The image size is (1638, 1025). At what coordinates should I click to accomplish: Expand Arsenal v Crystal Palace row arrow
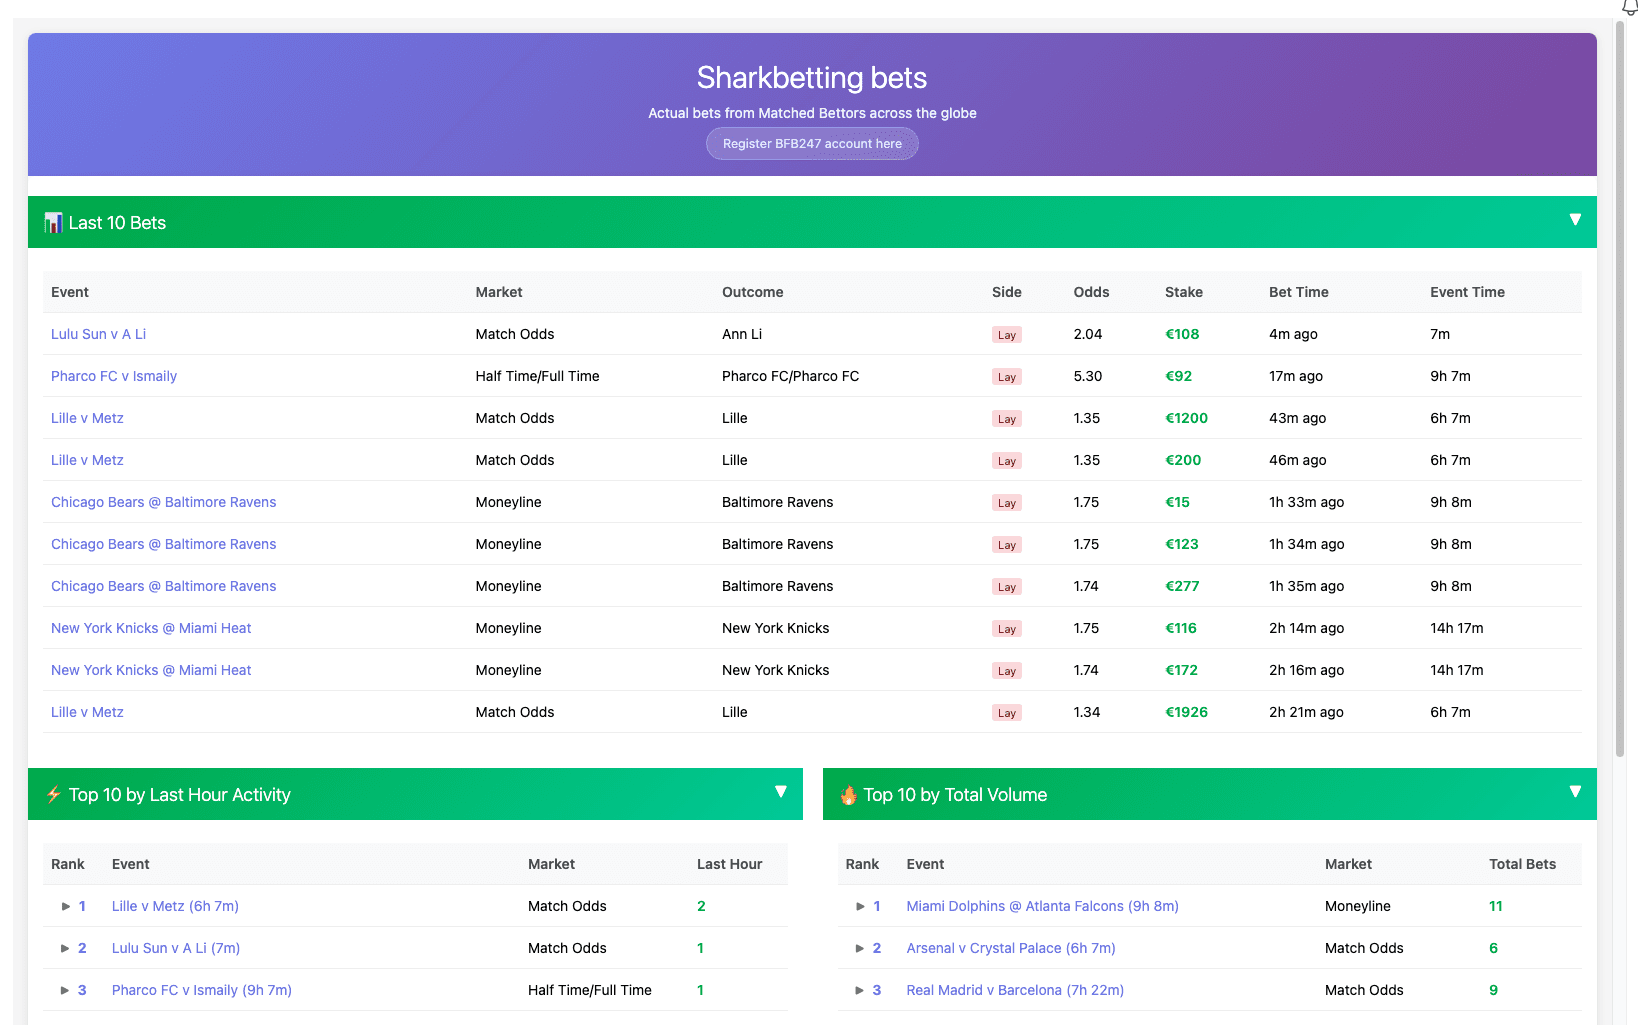[860, 948]
